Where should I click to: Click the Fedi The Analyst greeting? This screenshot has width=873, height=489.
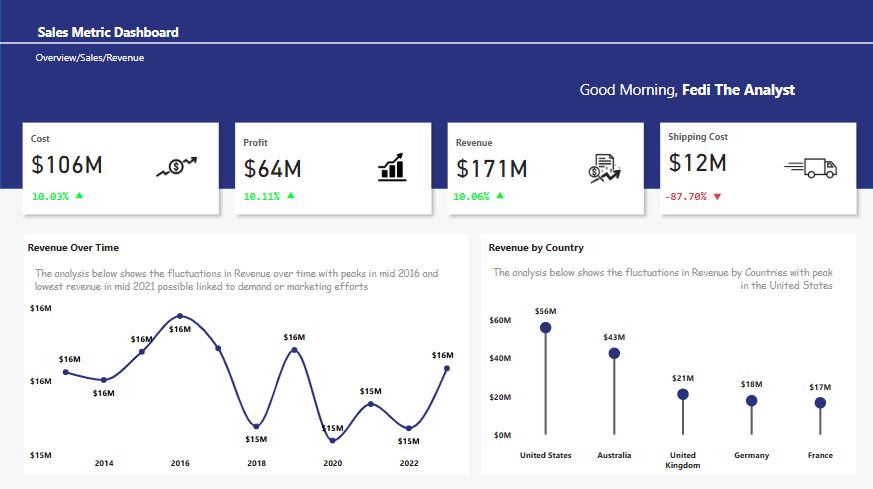(x=738, y=90)
